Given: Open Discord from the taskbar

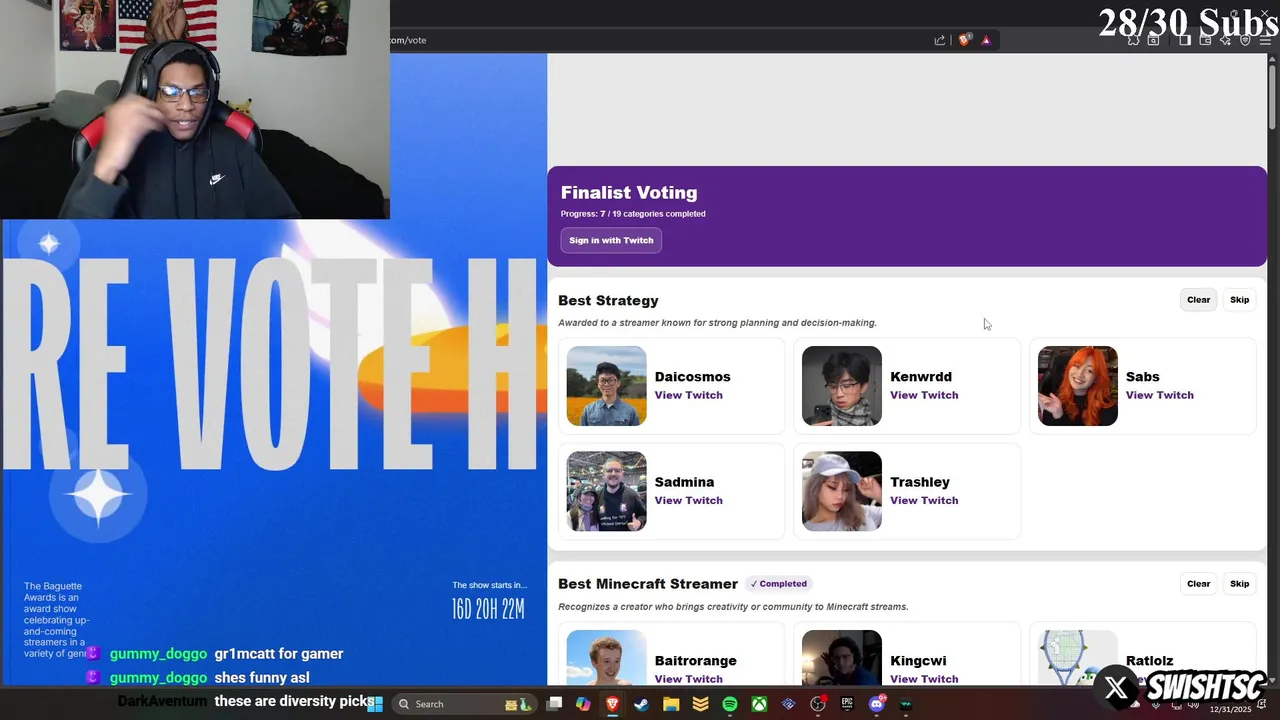Looking at the screenshot, I should click(877, 704).
